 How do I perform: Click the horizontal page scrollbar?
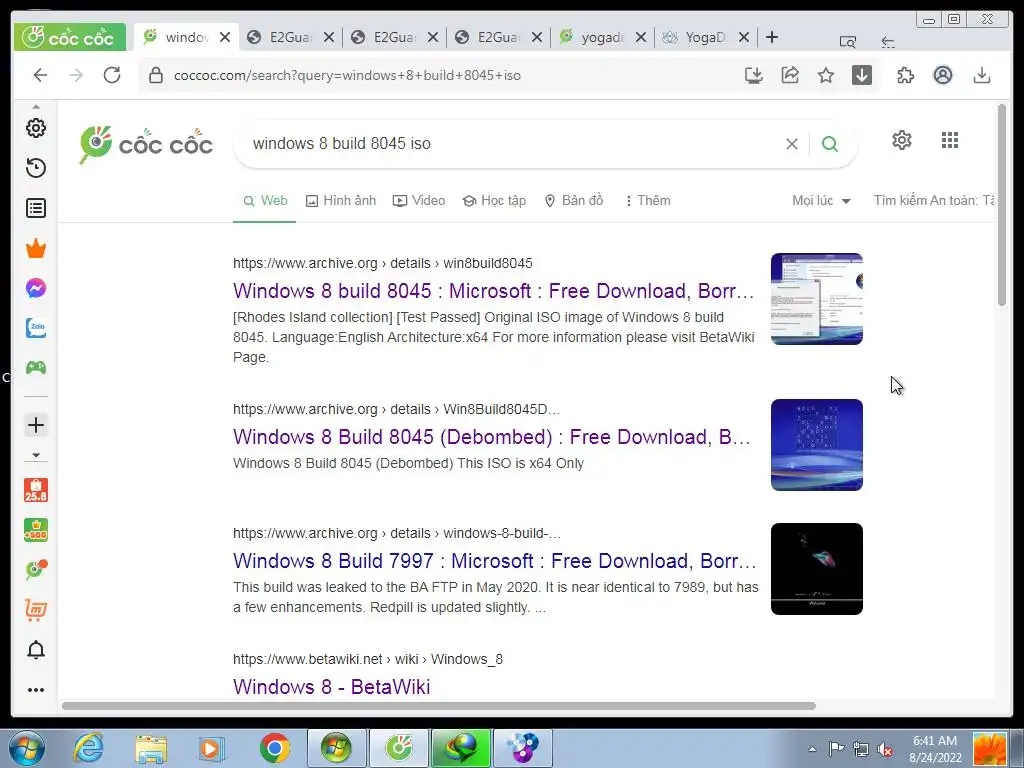coord(439,706)
